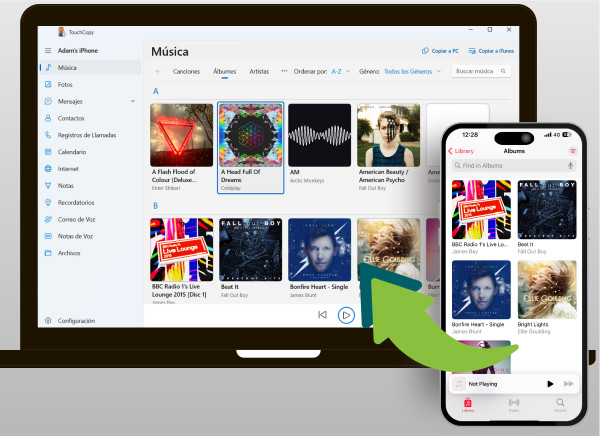Viewport: 600px width, 436px height.
Task: Tap the microphone icon in phone search
Action: point(570,165)
